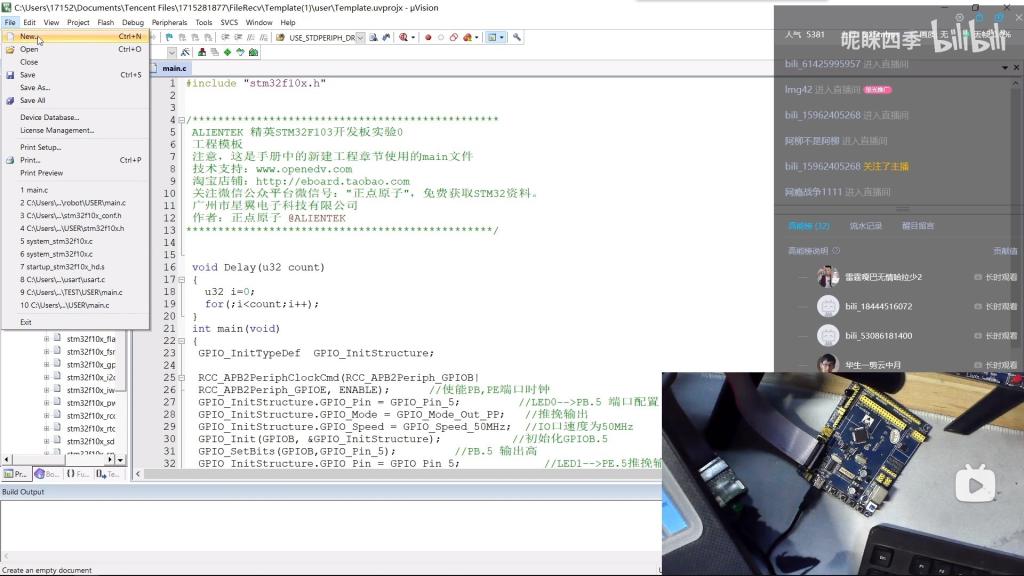The image size is (1024, 576).
Task: Click the Manage Run-Time Environment green diamond icon
Action: (227, 52)
